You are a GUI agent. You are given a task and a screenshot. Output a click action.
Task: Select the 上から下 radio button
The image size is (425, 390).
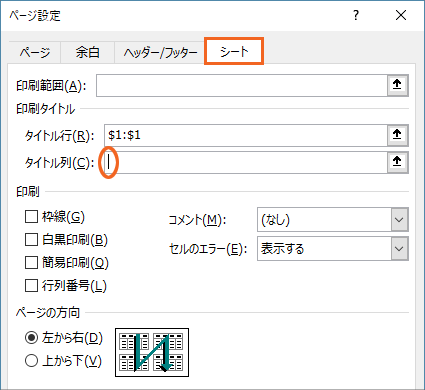(x=31, y=361)
